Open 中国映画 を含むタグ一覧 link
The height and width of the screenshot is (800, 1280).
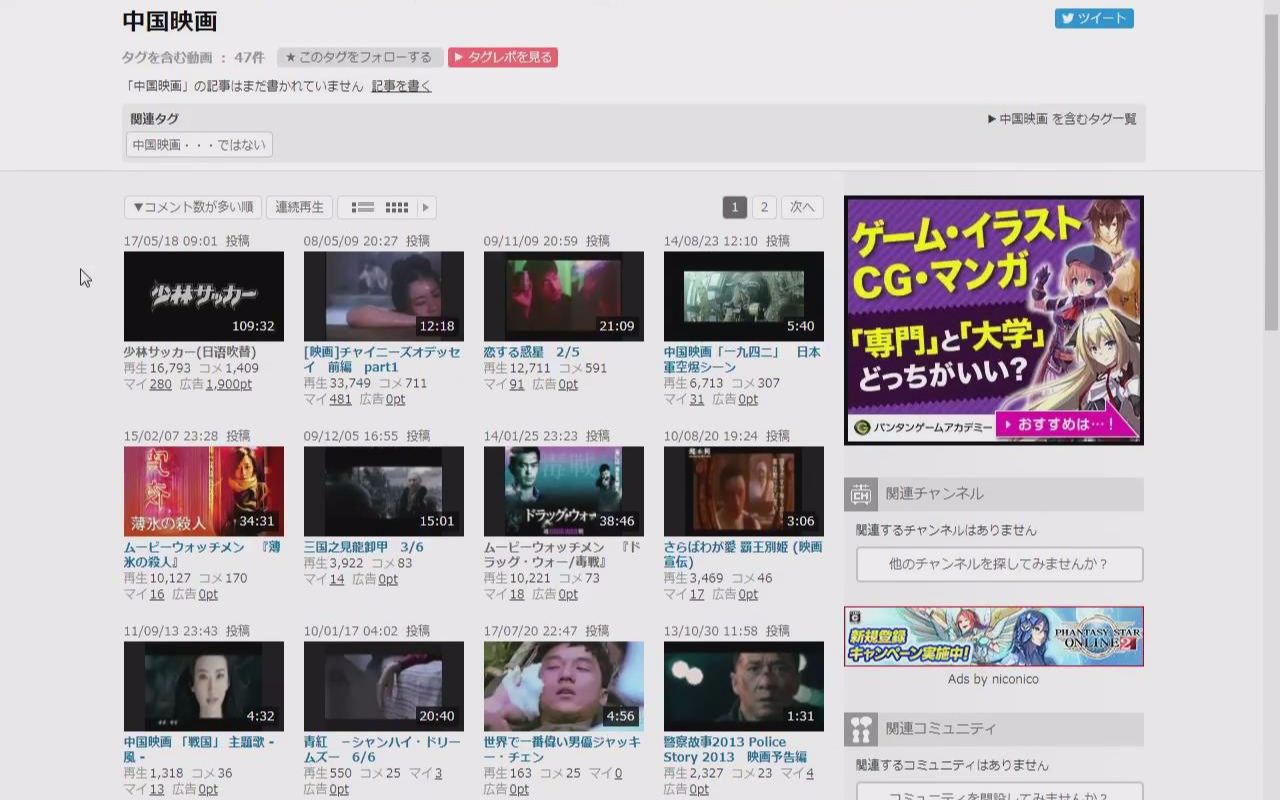[1062, 118]
